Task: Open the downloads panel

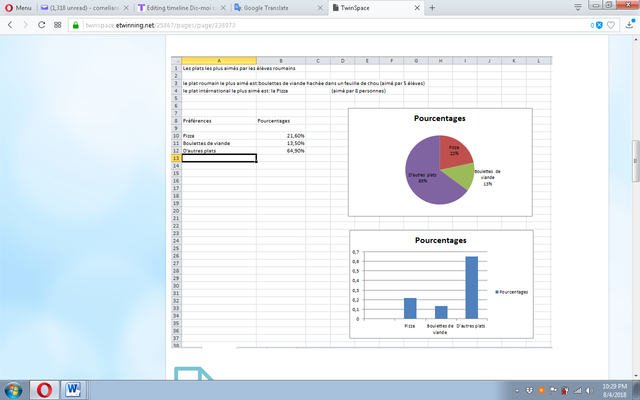Action: (630, 25)
